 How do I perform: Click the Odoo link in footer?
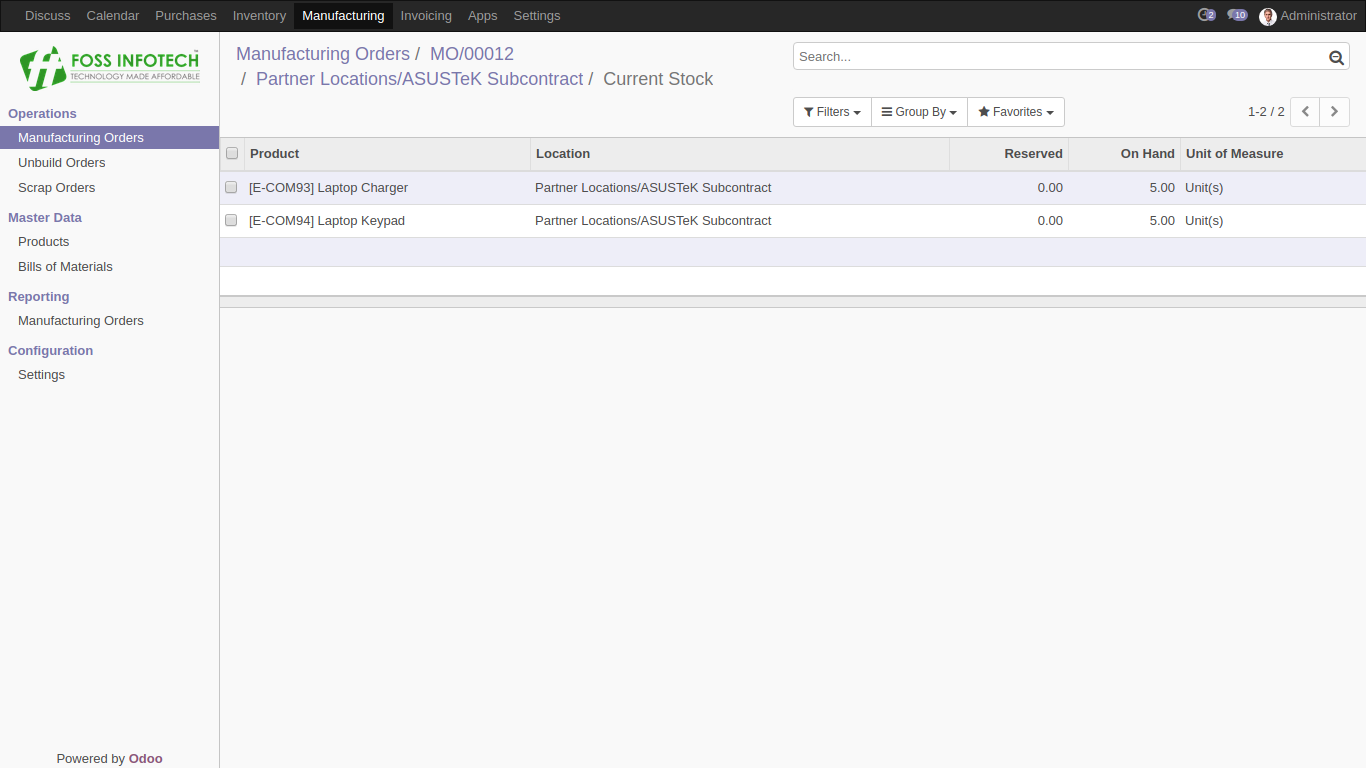(145, 759)
